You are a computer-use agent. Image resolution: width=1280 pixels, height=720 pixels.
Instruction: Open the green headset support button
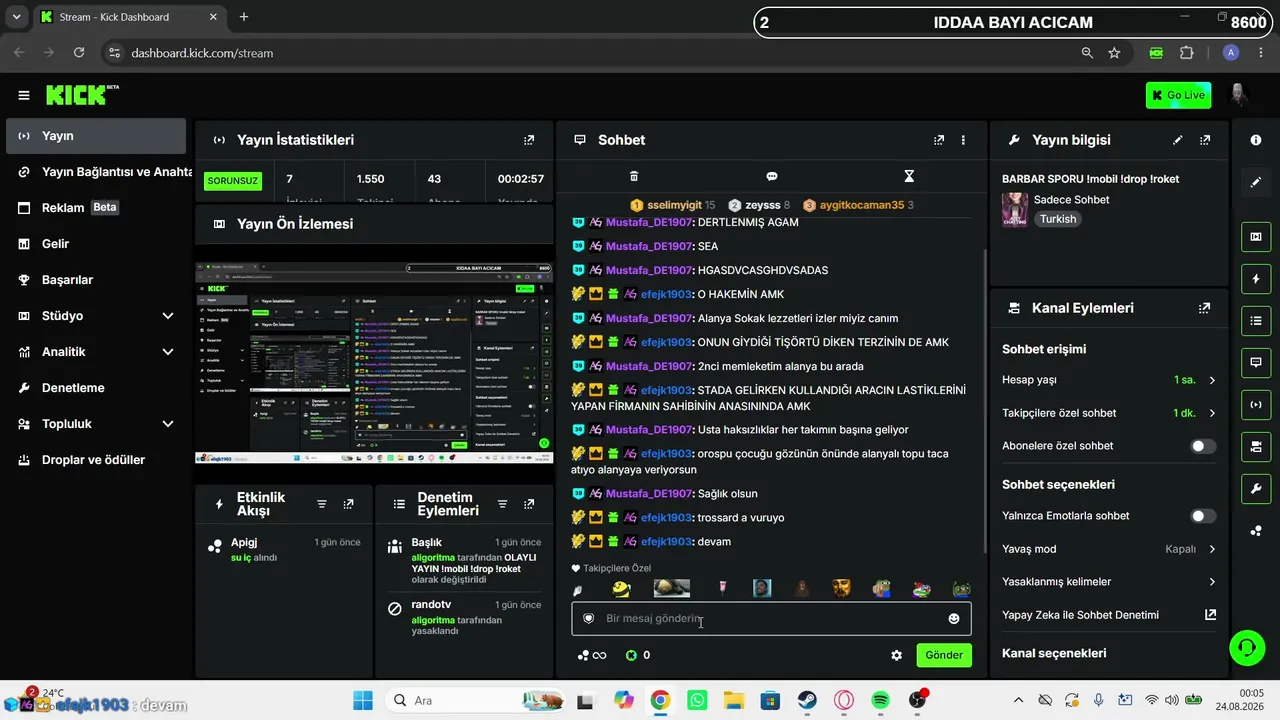pos(1246,647)
